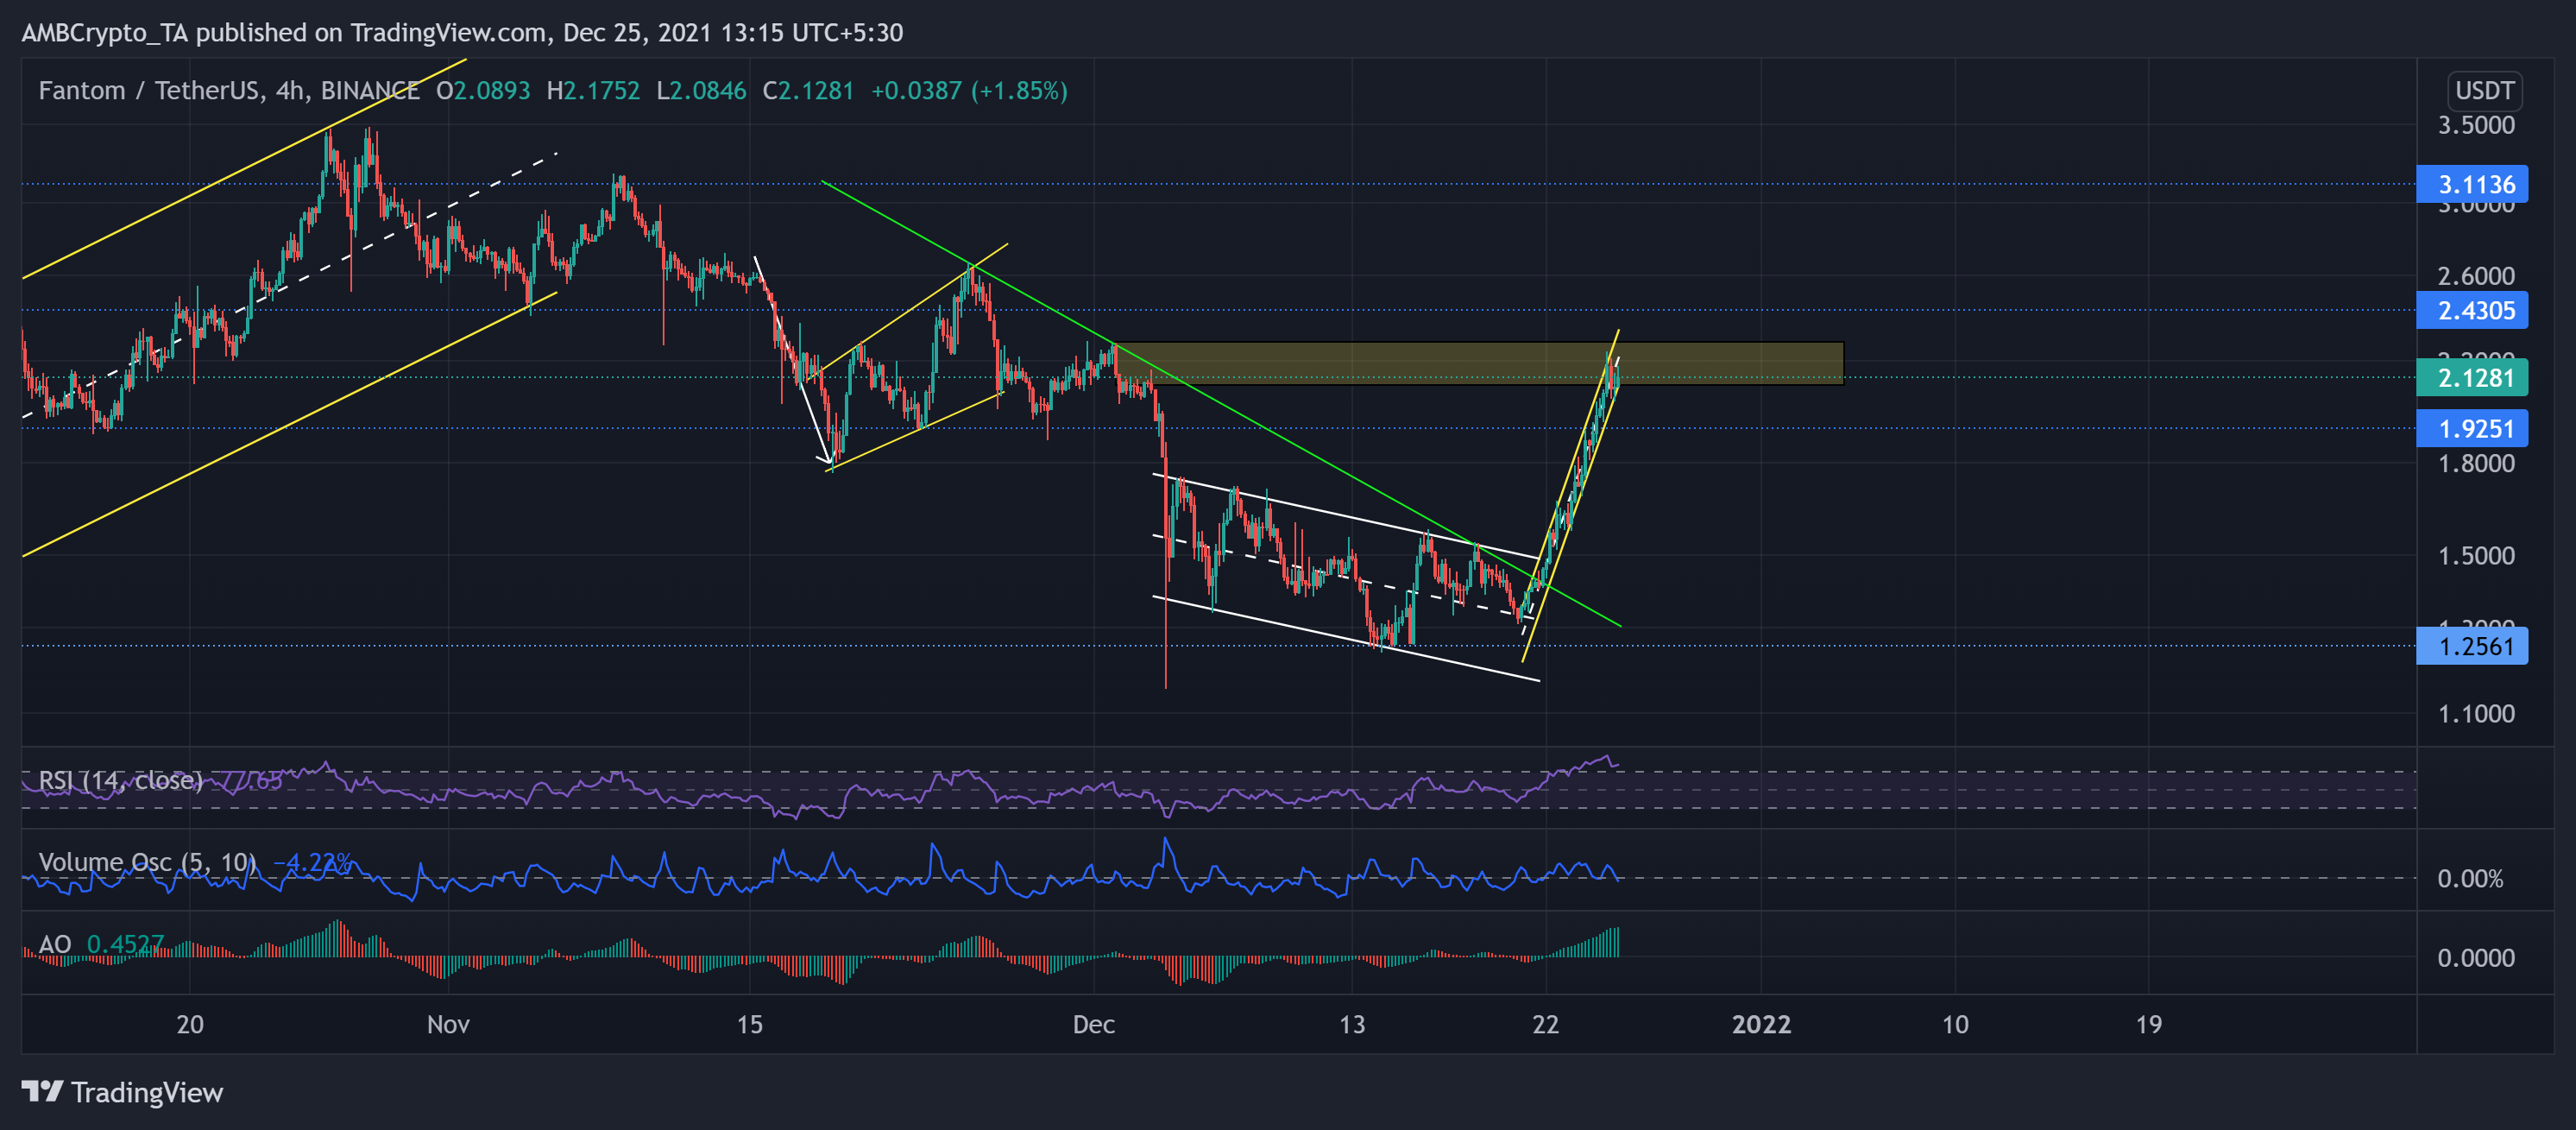Click the 0.00% Volume Osc axis label
The height and width of the screenshot is (1130, 2576).
pyautogui.click(x=2470, y=879)
